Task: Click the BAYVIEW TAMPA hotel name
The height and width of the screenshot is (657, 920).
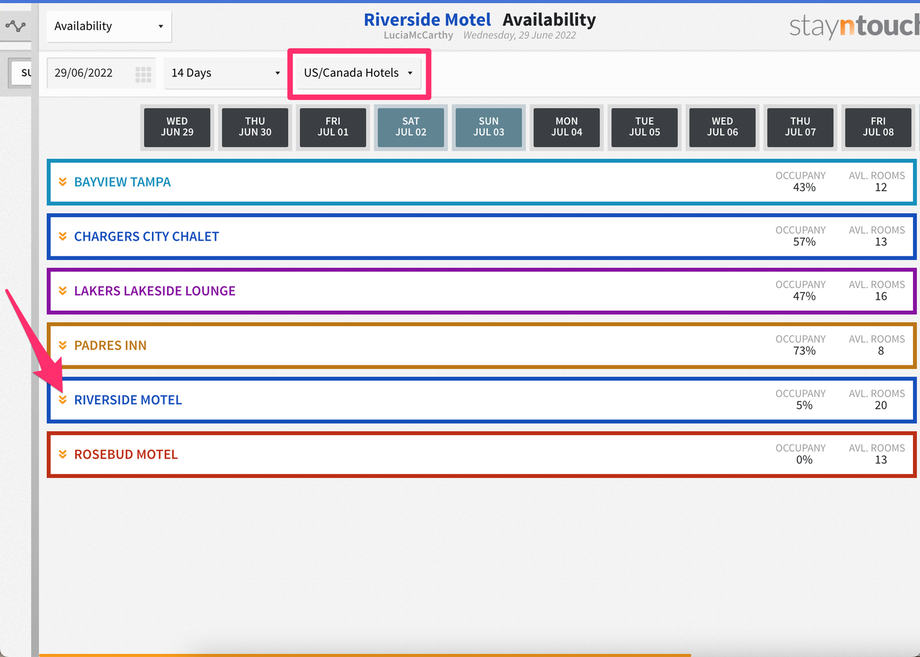Action: tap(122, 182)
